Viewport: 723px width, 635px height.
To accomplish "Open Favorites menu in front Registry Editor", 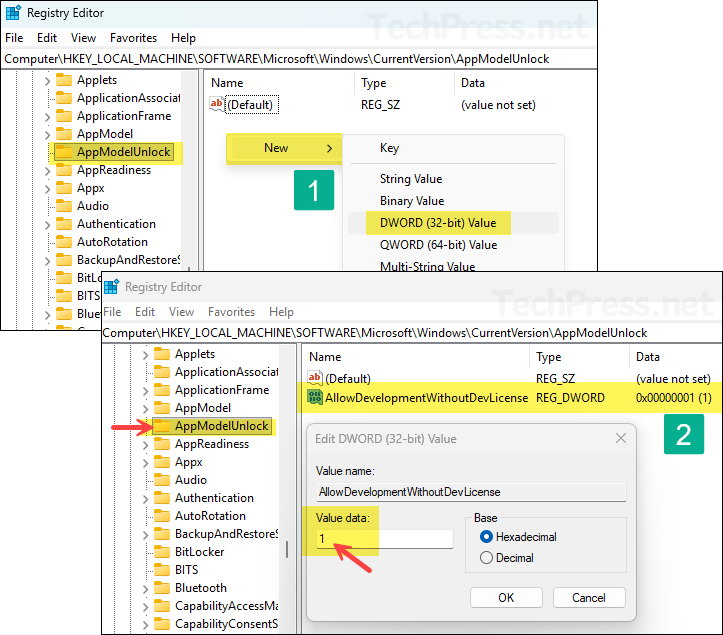I will [x=231, y=312].
